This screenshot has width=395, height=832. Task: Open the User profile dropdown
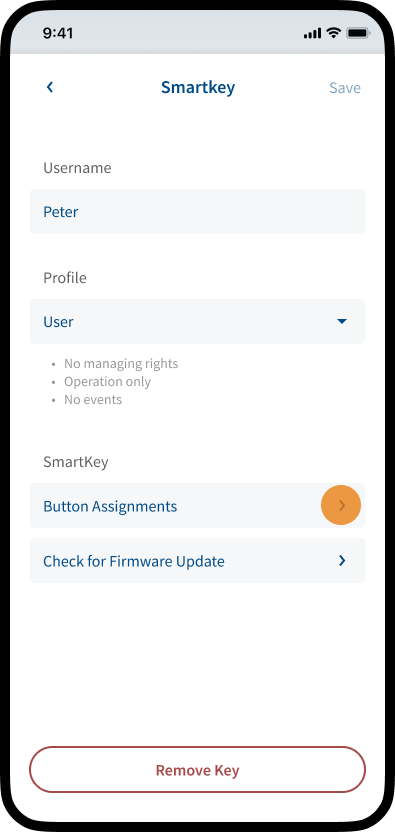(198, 322)
